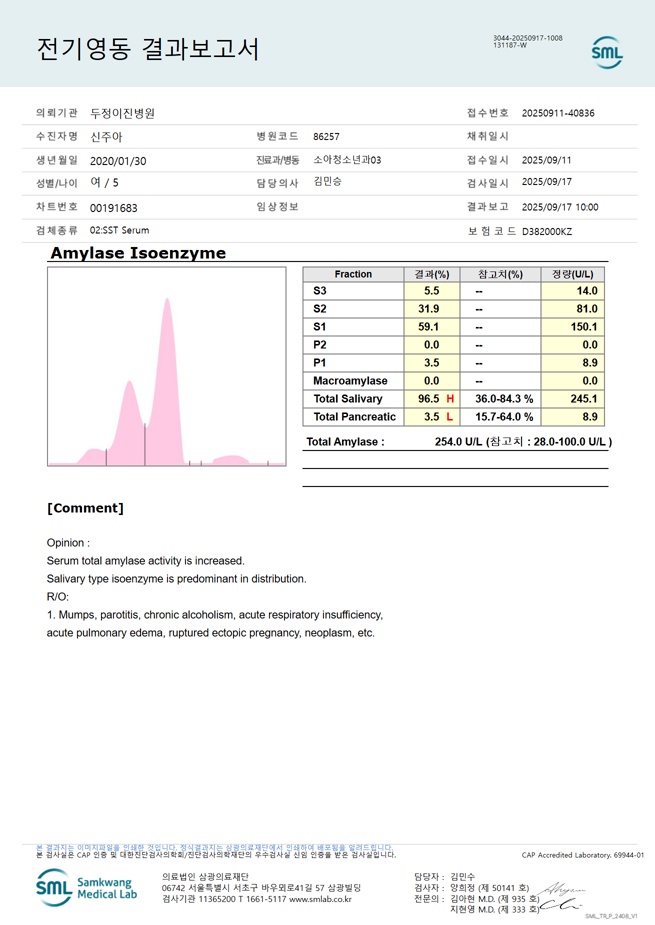
Task: Select receipt date 2025/09/11
Action: (x=546, y=160)
